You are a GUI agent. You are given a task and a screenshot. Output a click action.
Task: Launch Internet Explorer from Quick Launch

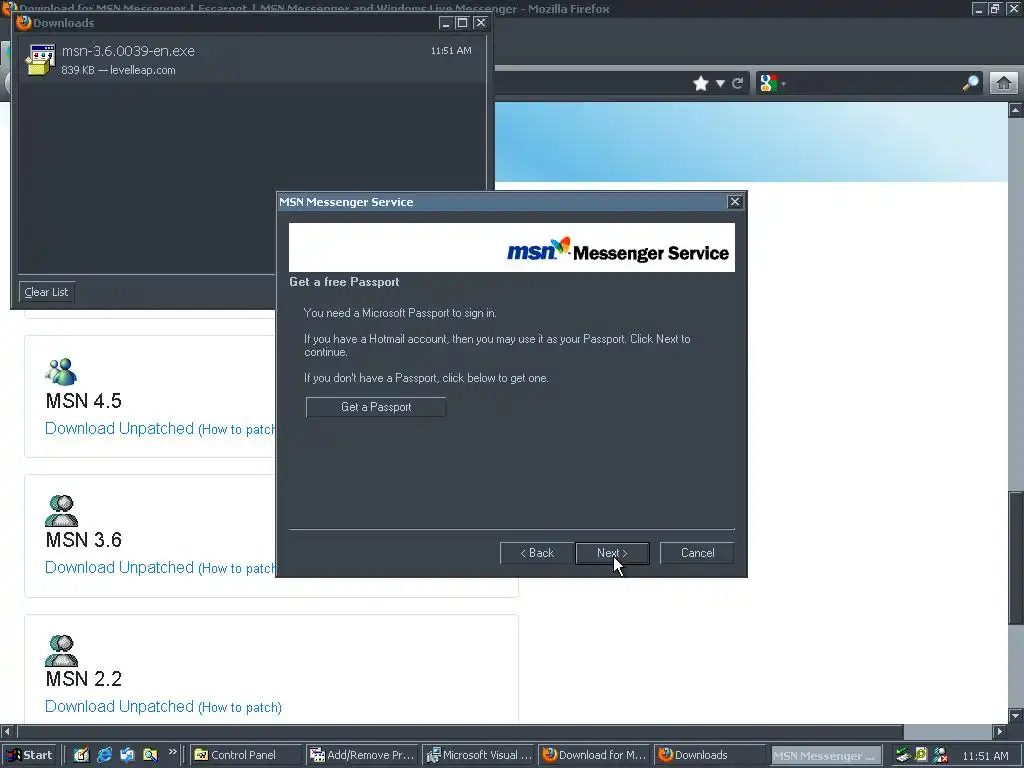tap(104, 755)
